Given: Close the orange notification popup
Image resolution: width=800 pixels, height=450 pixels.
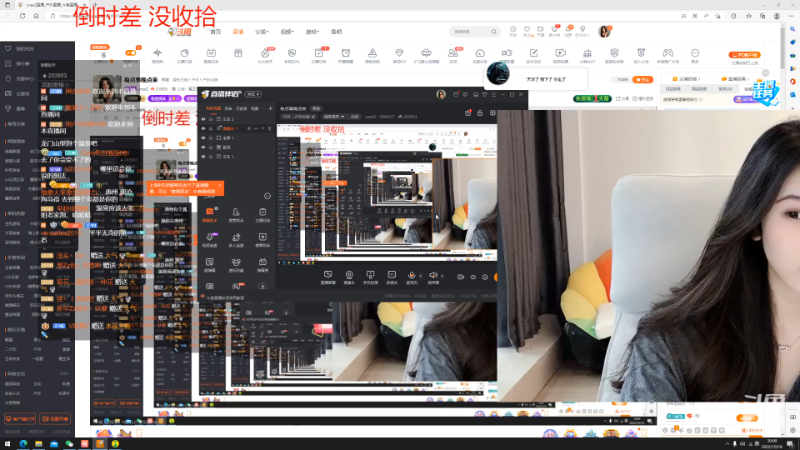Looking at the screenshot, I should pos(219,185).
